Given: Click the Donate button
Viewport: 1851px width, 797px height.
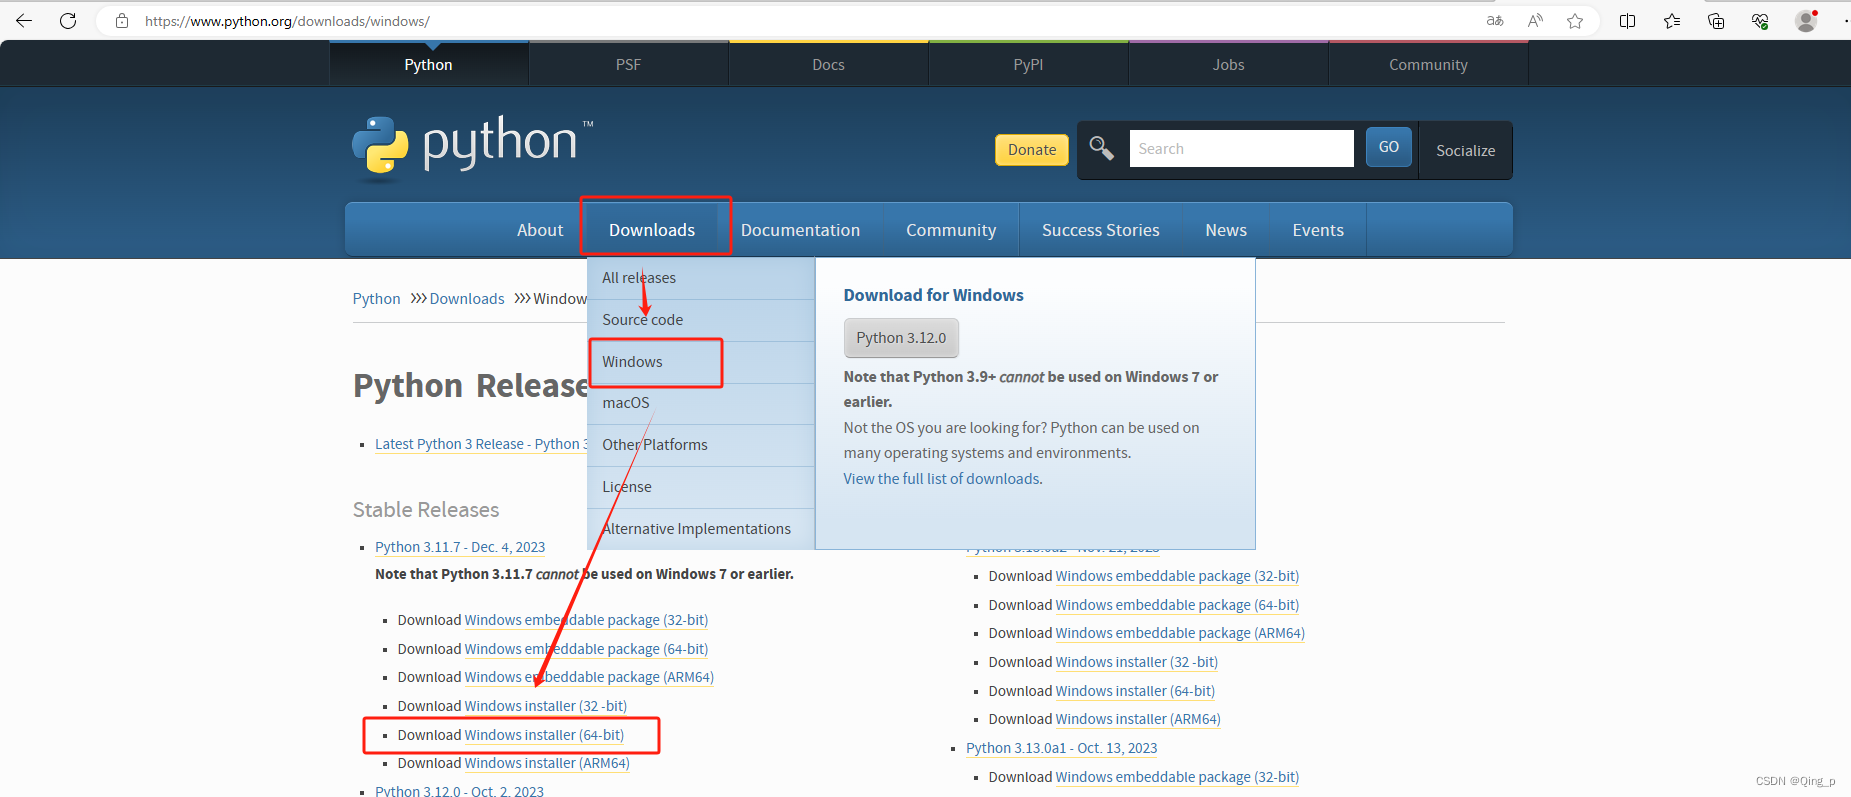Looking at the screenshot, I should 1032,150.
